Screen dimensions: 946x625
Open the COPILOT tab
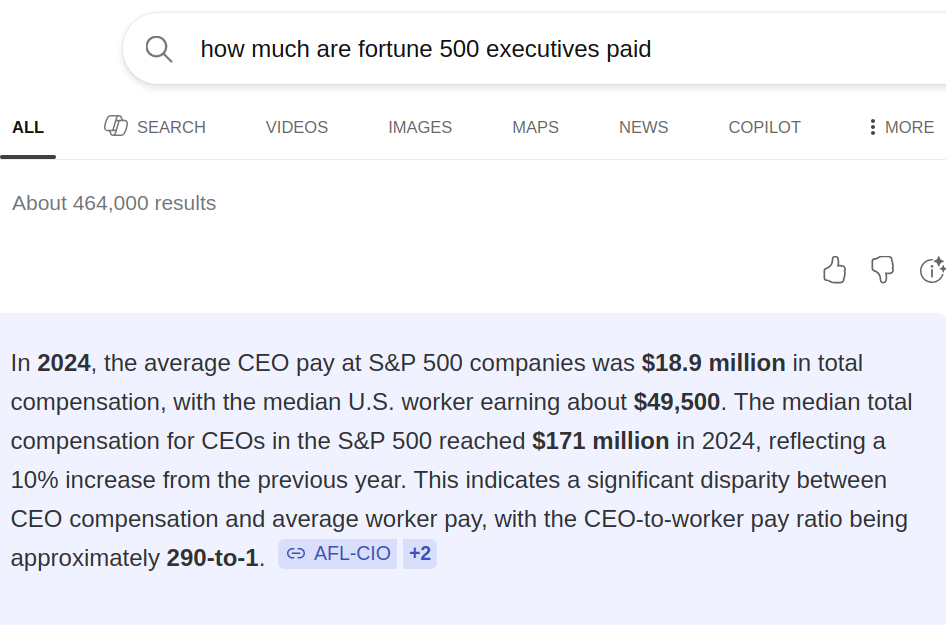coord(764,127)
